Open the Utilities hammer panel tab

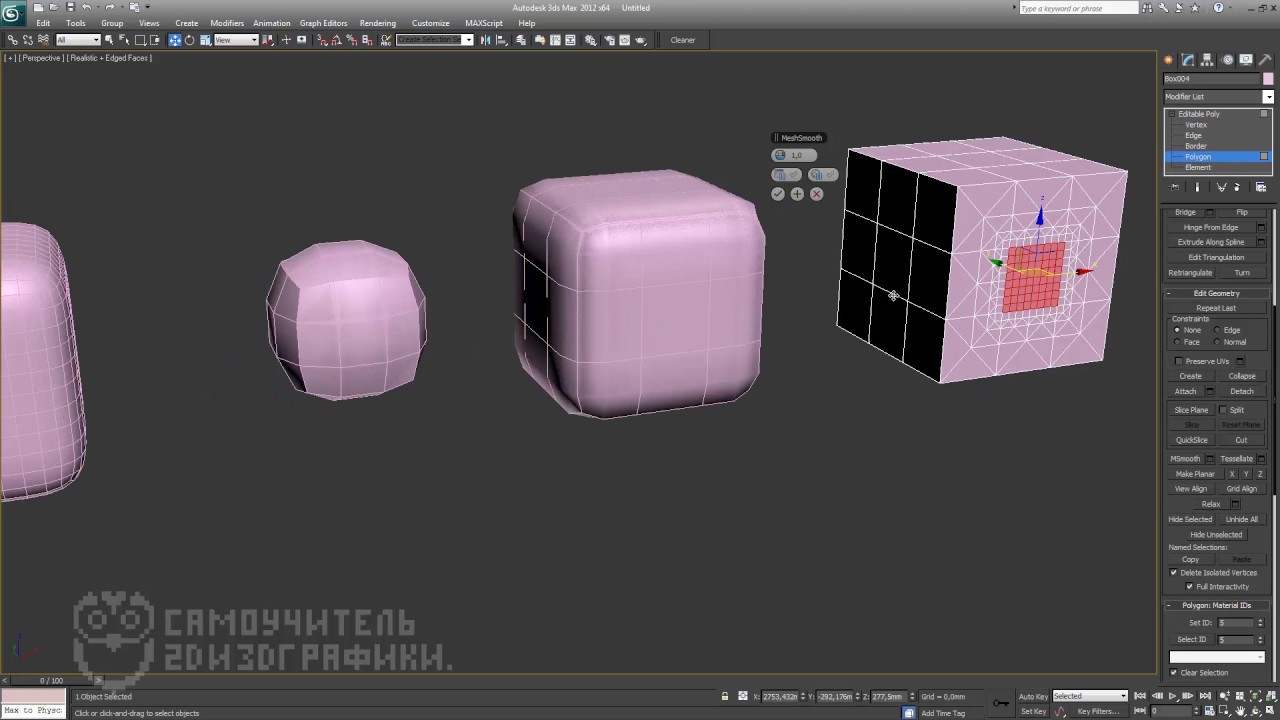click(1265, 60)
